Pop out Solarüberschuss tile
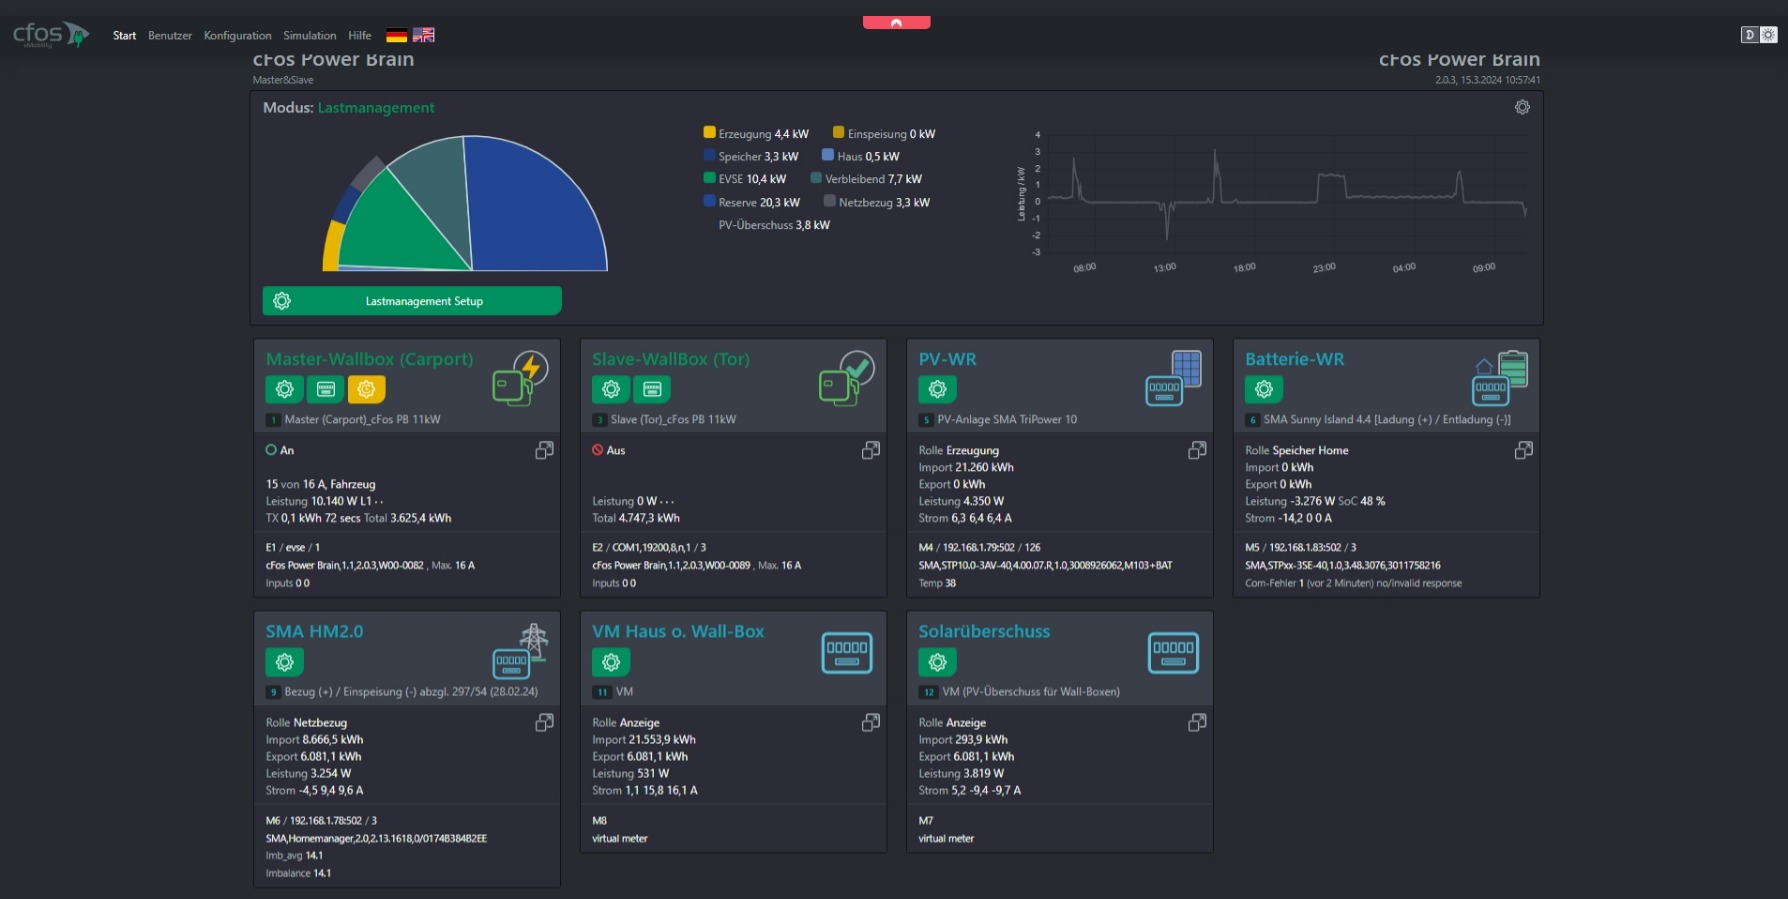This screenshot has width=1788, height=899. point(1197,722)
